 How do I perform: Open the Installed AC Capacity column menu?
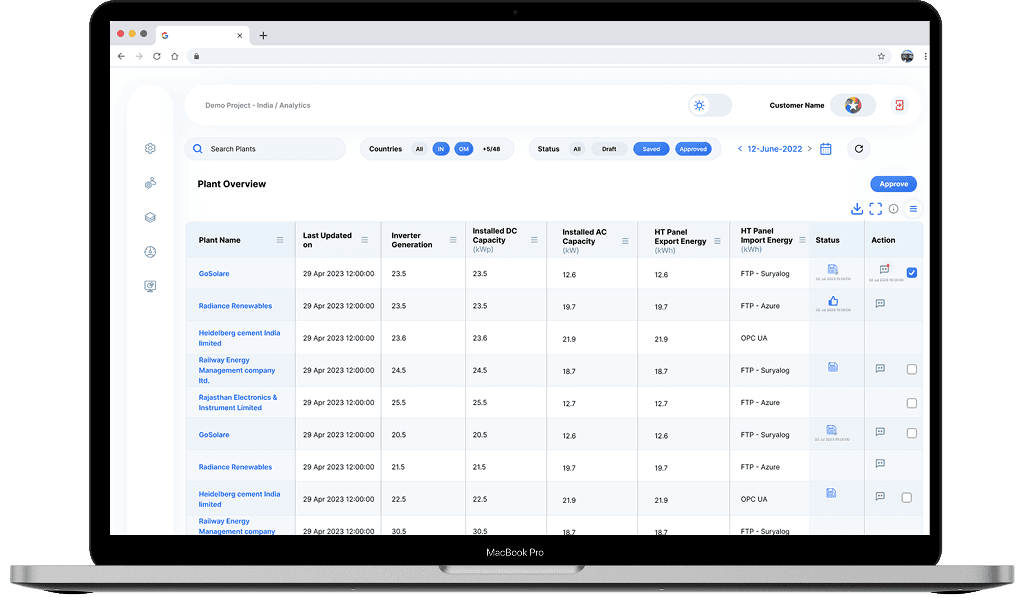point(625,241)
